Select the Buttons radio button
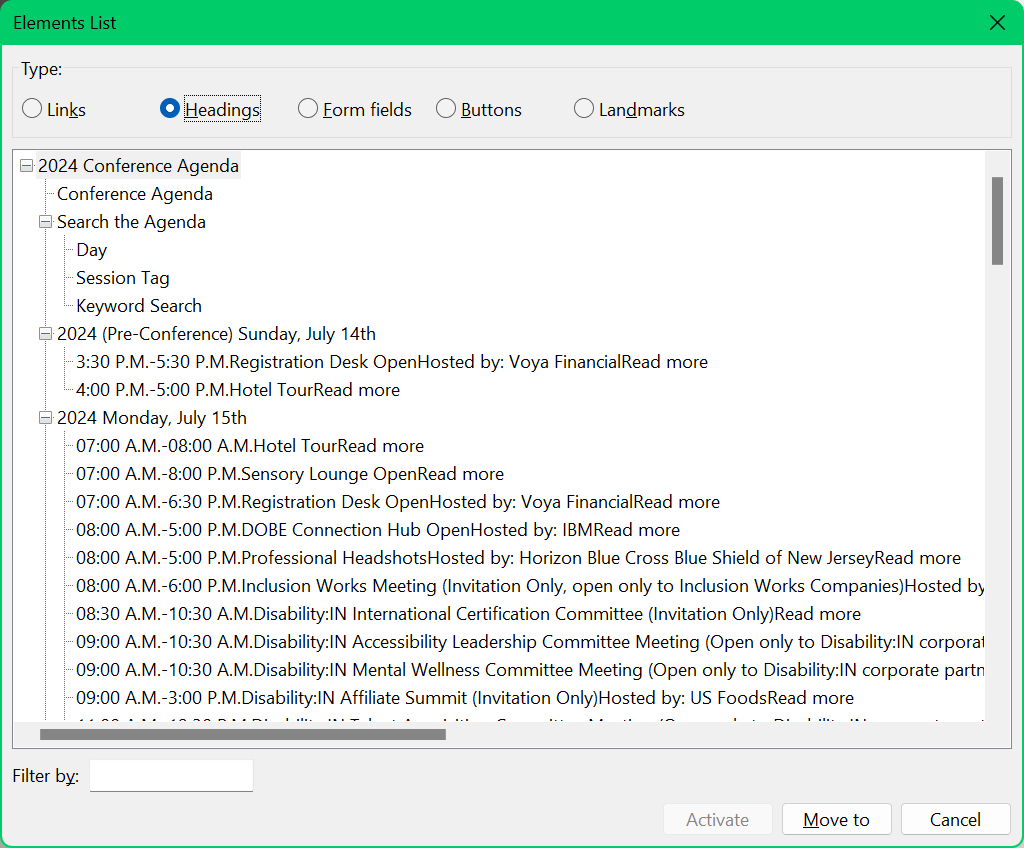 coord(479,109)
